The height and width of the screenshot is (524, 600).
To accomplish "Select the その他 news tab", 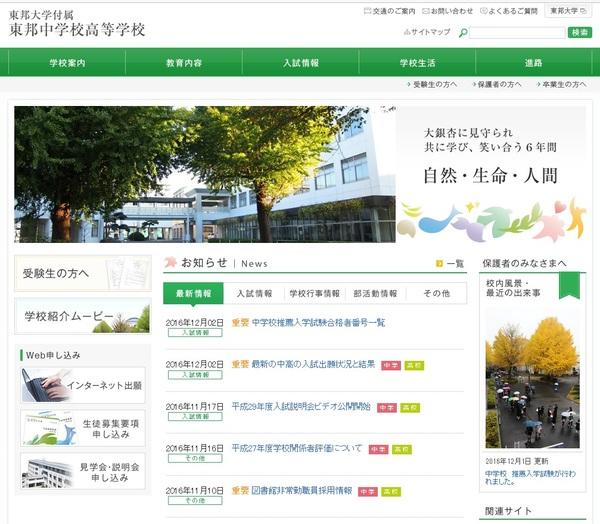I will (x=436, y=294).
